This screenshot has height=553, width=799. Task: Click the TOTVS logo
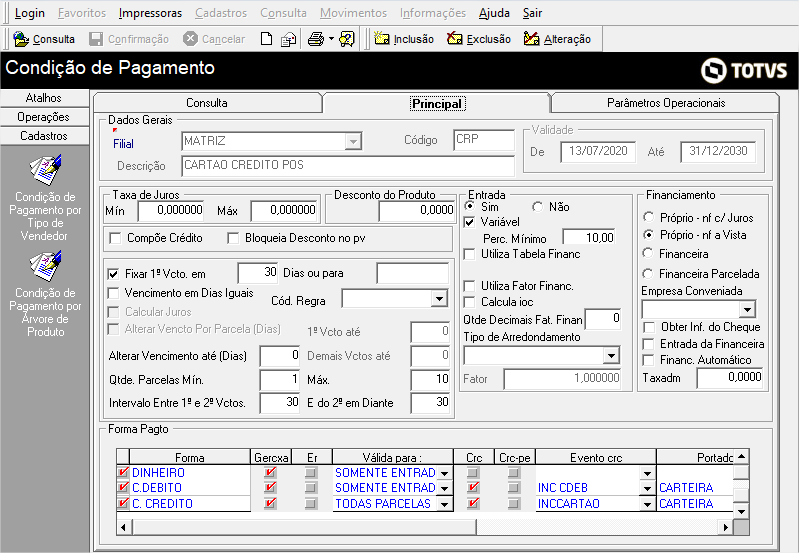tap(744, 70)
